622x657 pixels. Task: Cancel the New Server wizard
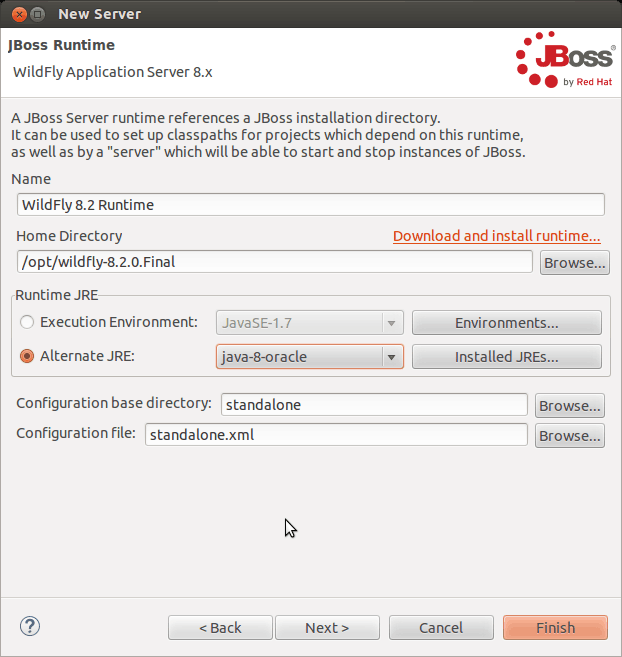pos(441,628)
